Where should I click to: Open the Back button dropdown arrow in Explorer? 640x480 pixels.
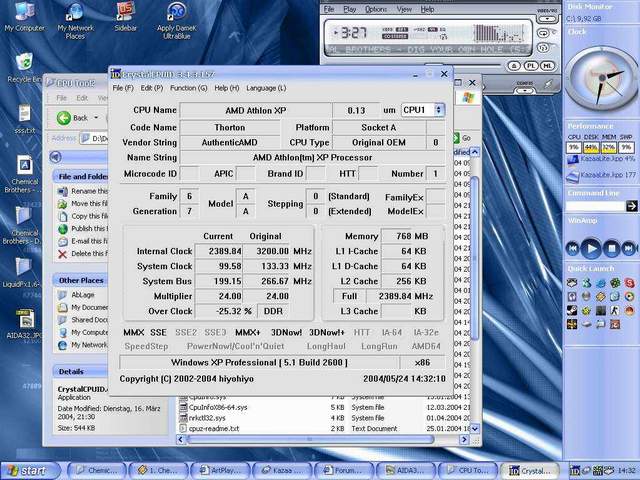point(96,118)
